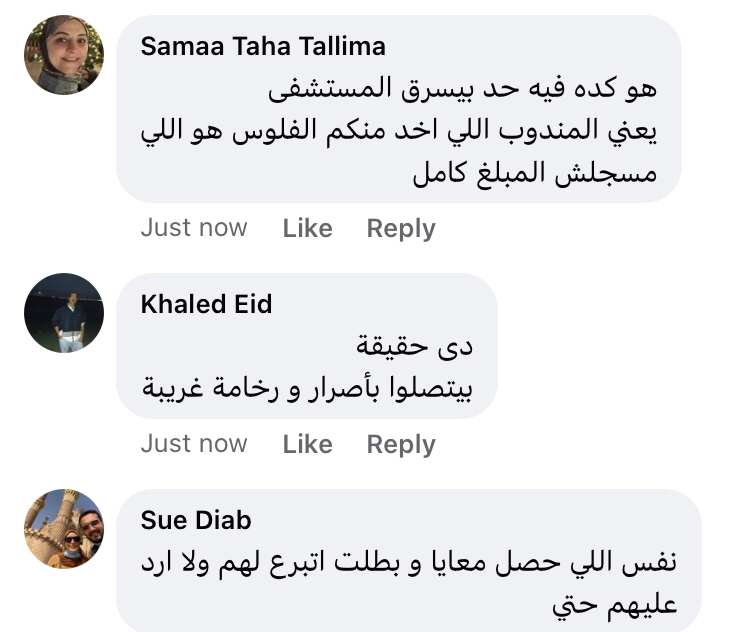Click 'دى حقيقة' line in Khaled's comment

click(x=414, y=346)
